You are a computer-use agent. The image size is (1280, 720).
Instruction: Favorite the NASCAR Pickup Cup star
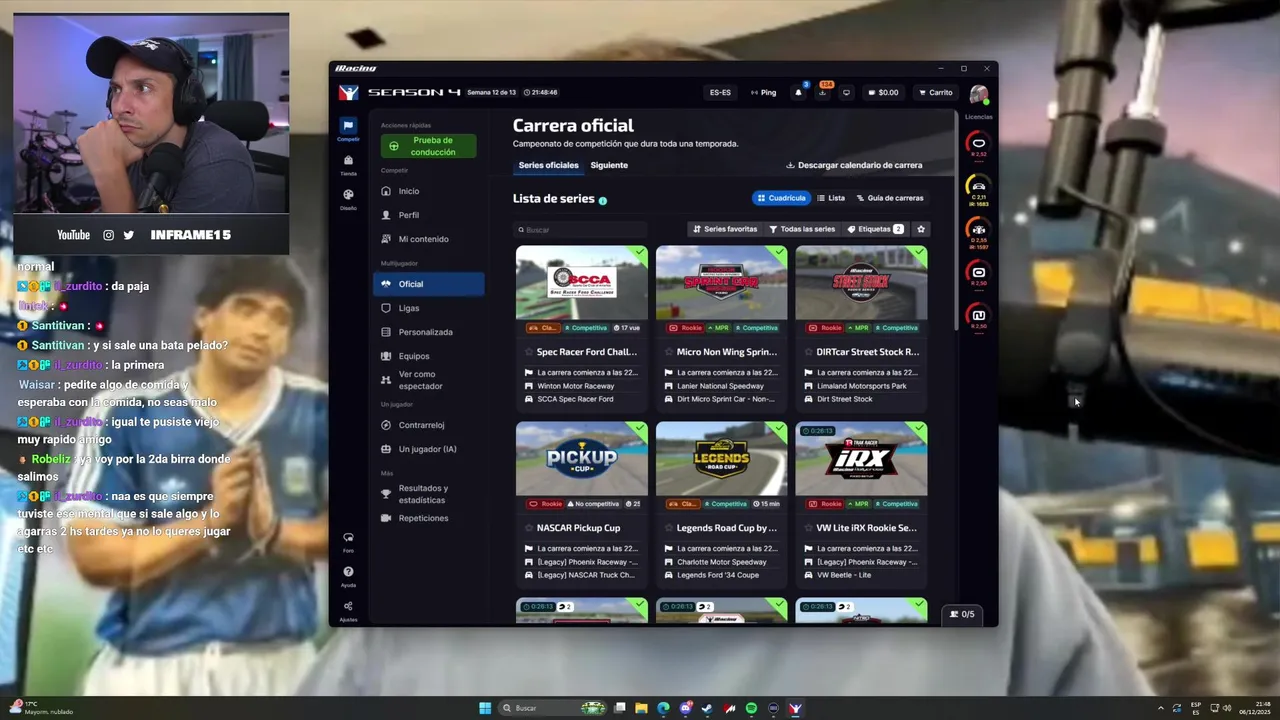pyautogui.click(x=529, y=528)
